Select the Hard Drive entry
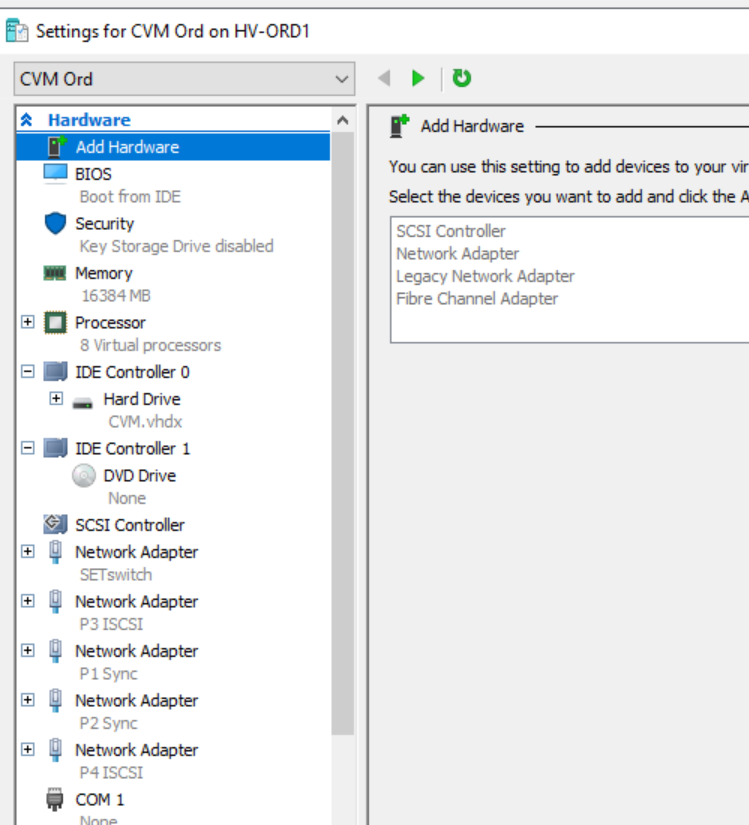The width and height of the screenshot is (749, 825). [x=142, y=399]
